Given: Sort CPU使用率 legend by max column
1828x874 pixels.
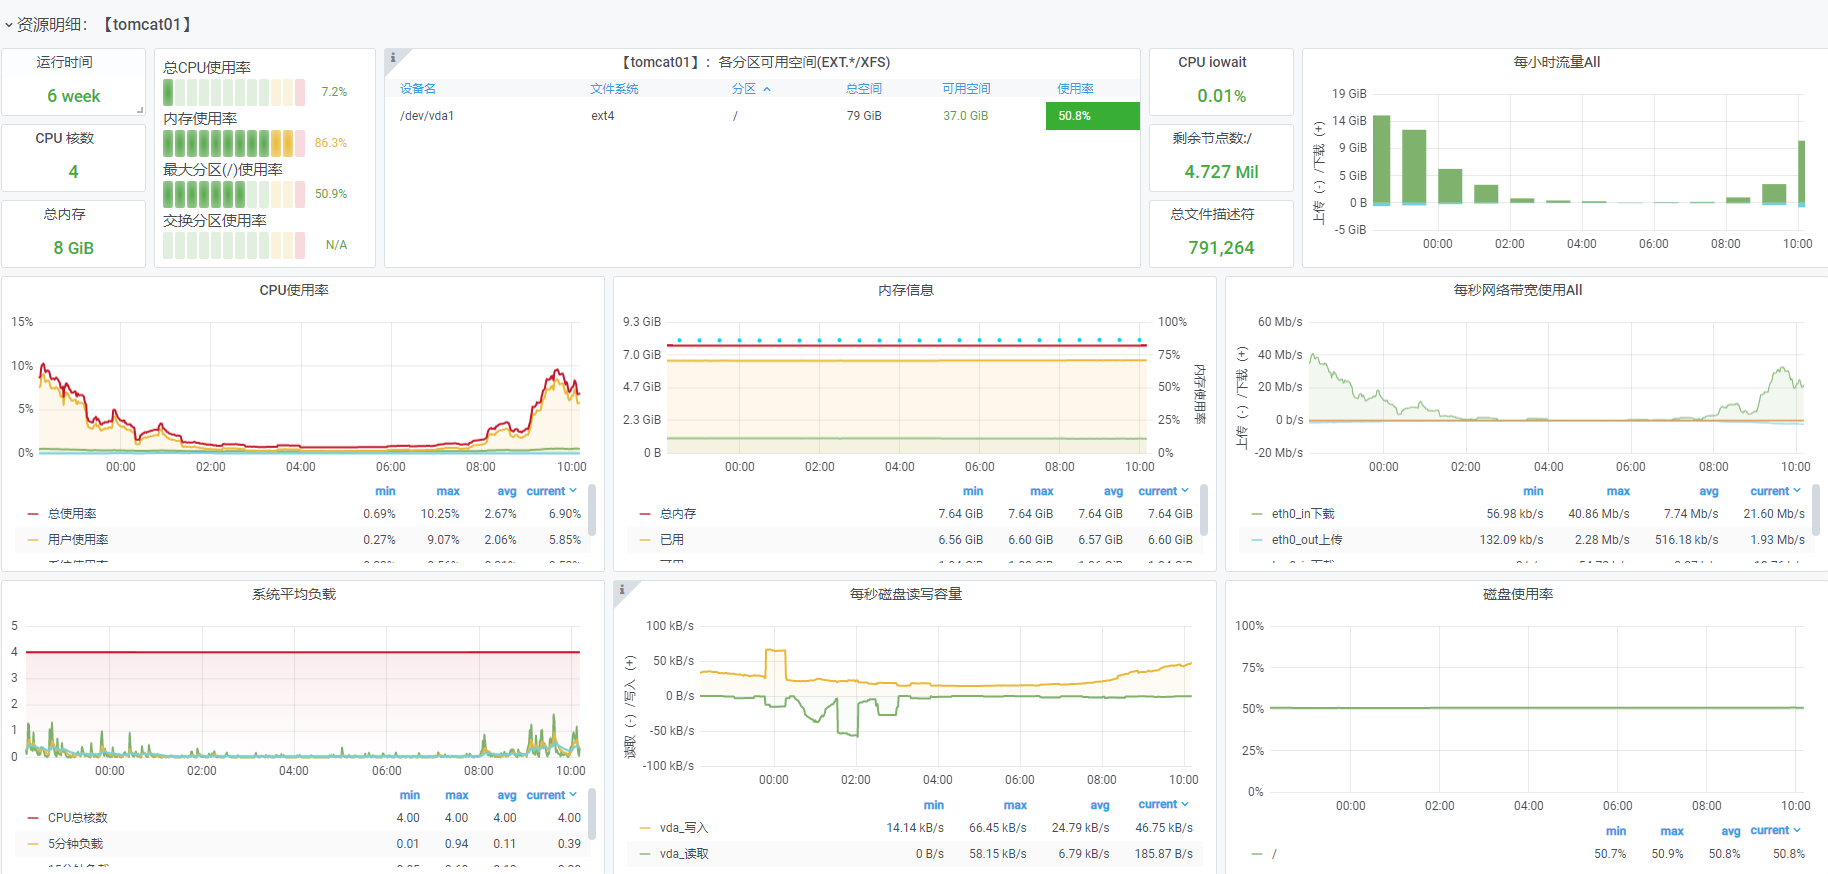Looking at the screenshot, I should point(448,491).
